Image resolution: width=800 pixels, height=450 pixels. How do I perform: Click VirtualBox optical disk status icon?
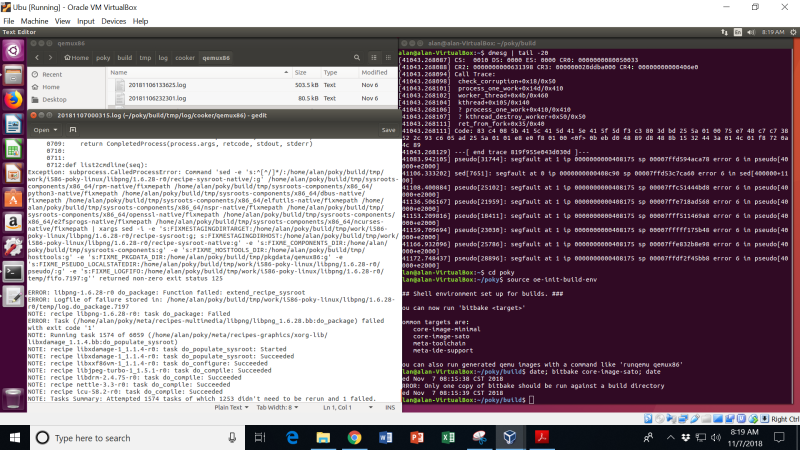[660, 419]
